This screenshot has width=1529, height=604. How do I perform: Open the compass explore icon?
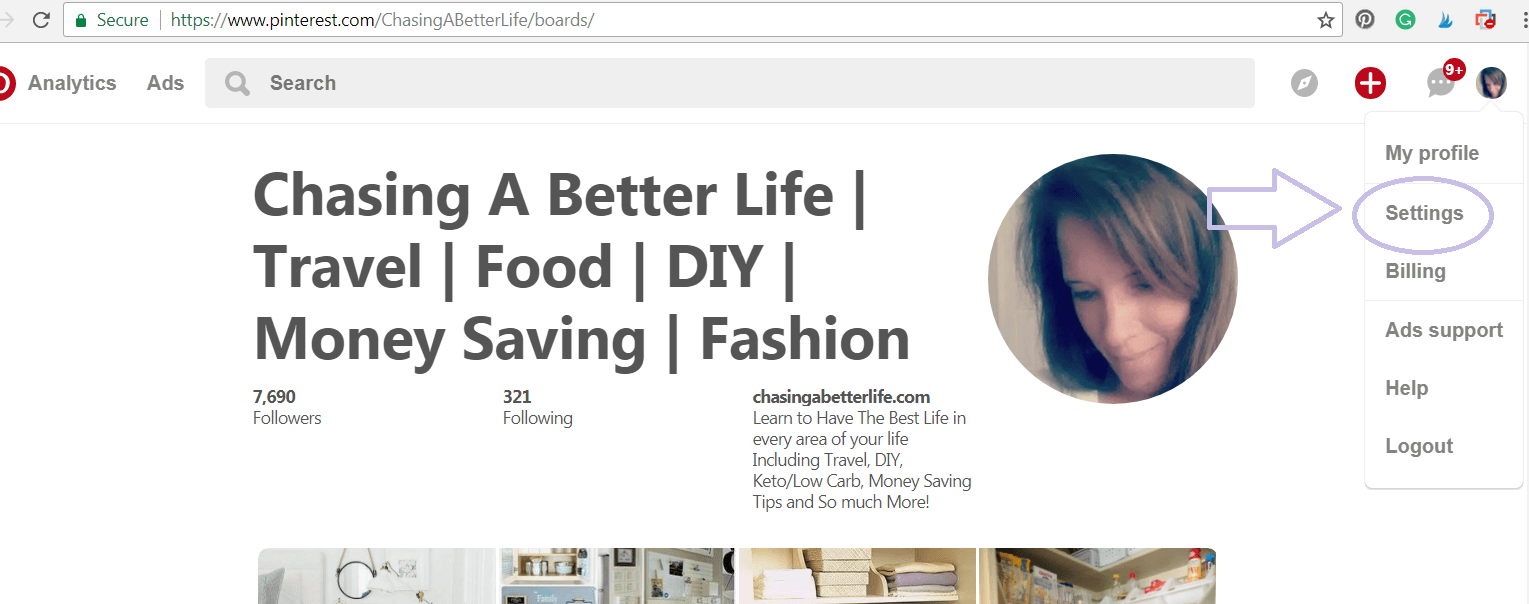click(x=1304, y=83)
